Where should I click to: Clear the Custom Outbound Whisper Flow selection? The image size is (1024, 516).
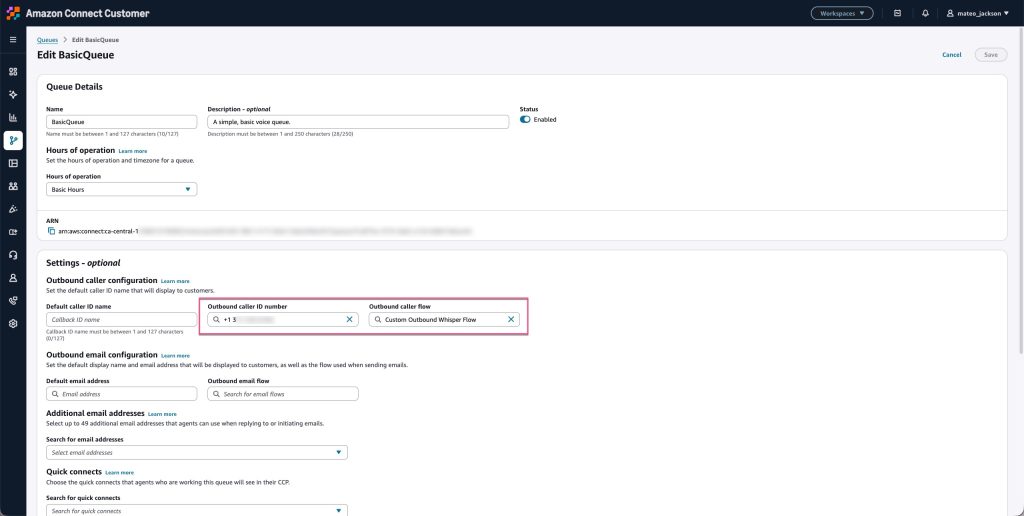[511, 319]
